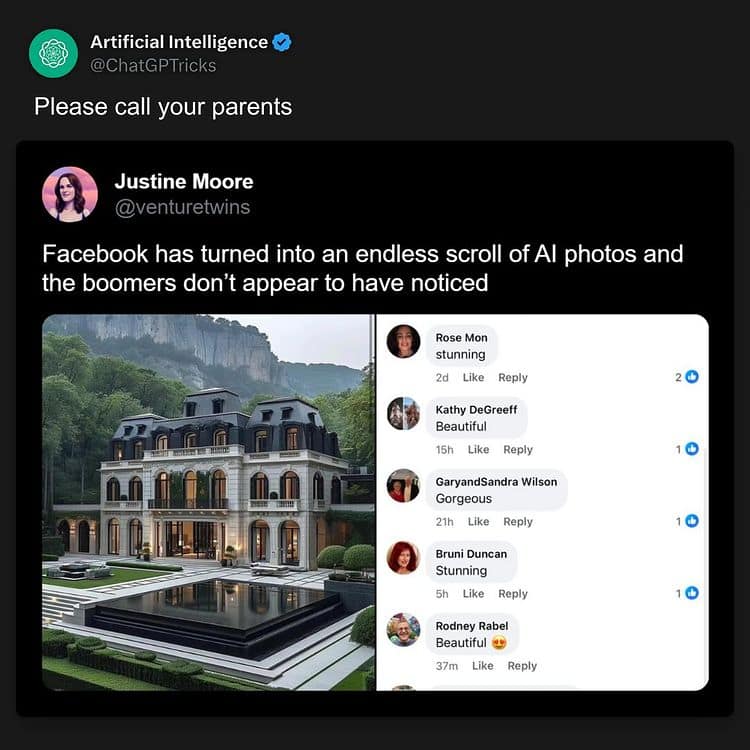Click like reaction count on Rose Mon's comment
Image resolution: width=750 pixels, height=750 pixels.
point(686,377)
